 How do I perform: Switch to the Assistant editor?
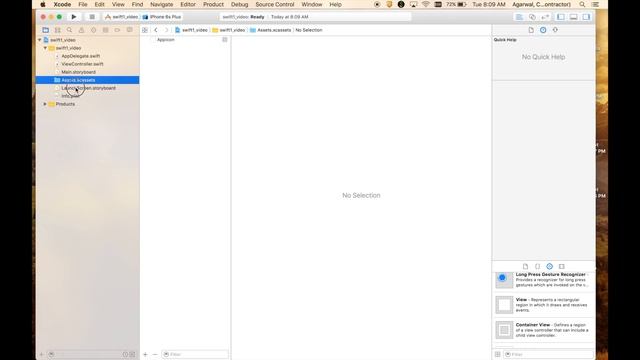[532, 17]
